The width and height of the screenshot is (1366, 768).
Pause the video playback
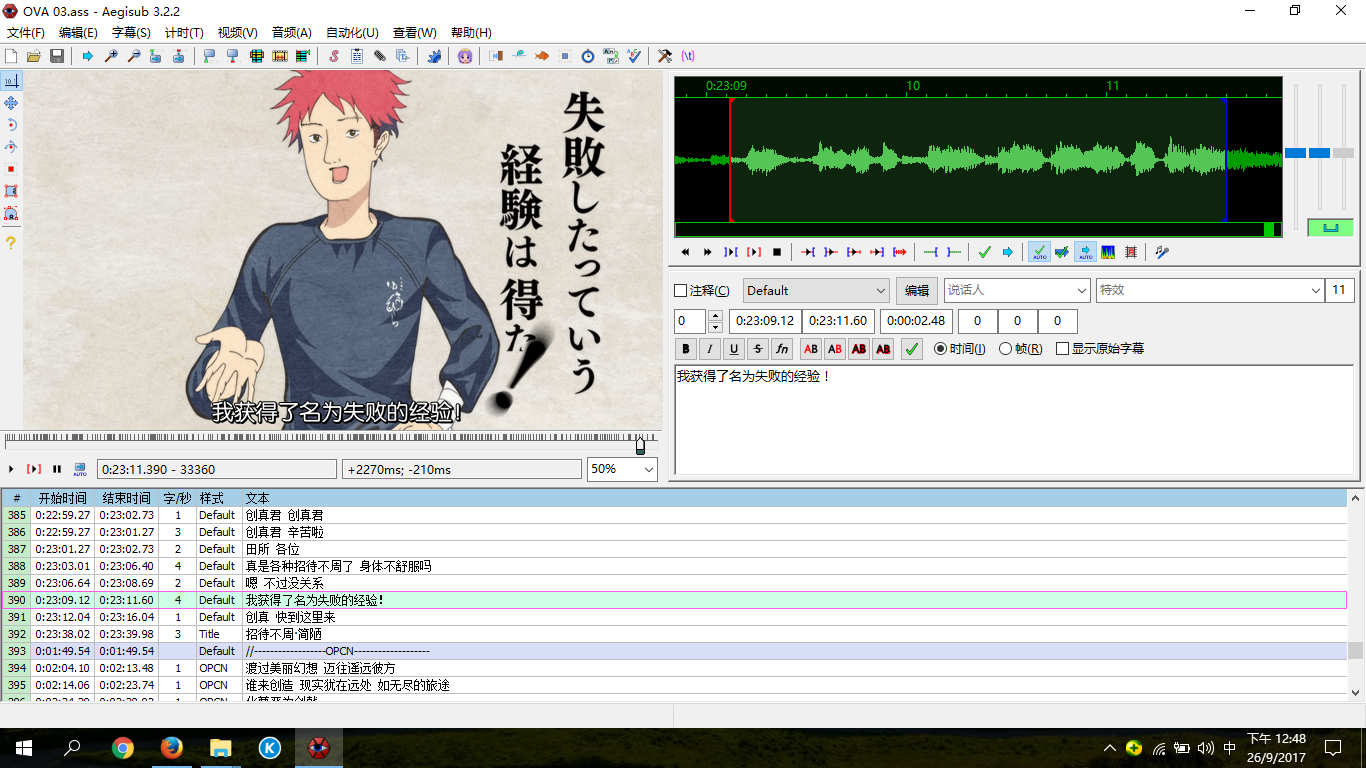[x=57, y=469]
